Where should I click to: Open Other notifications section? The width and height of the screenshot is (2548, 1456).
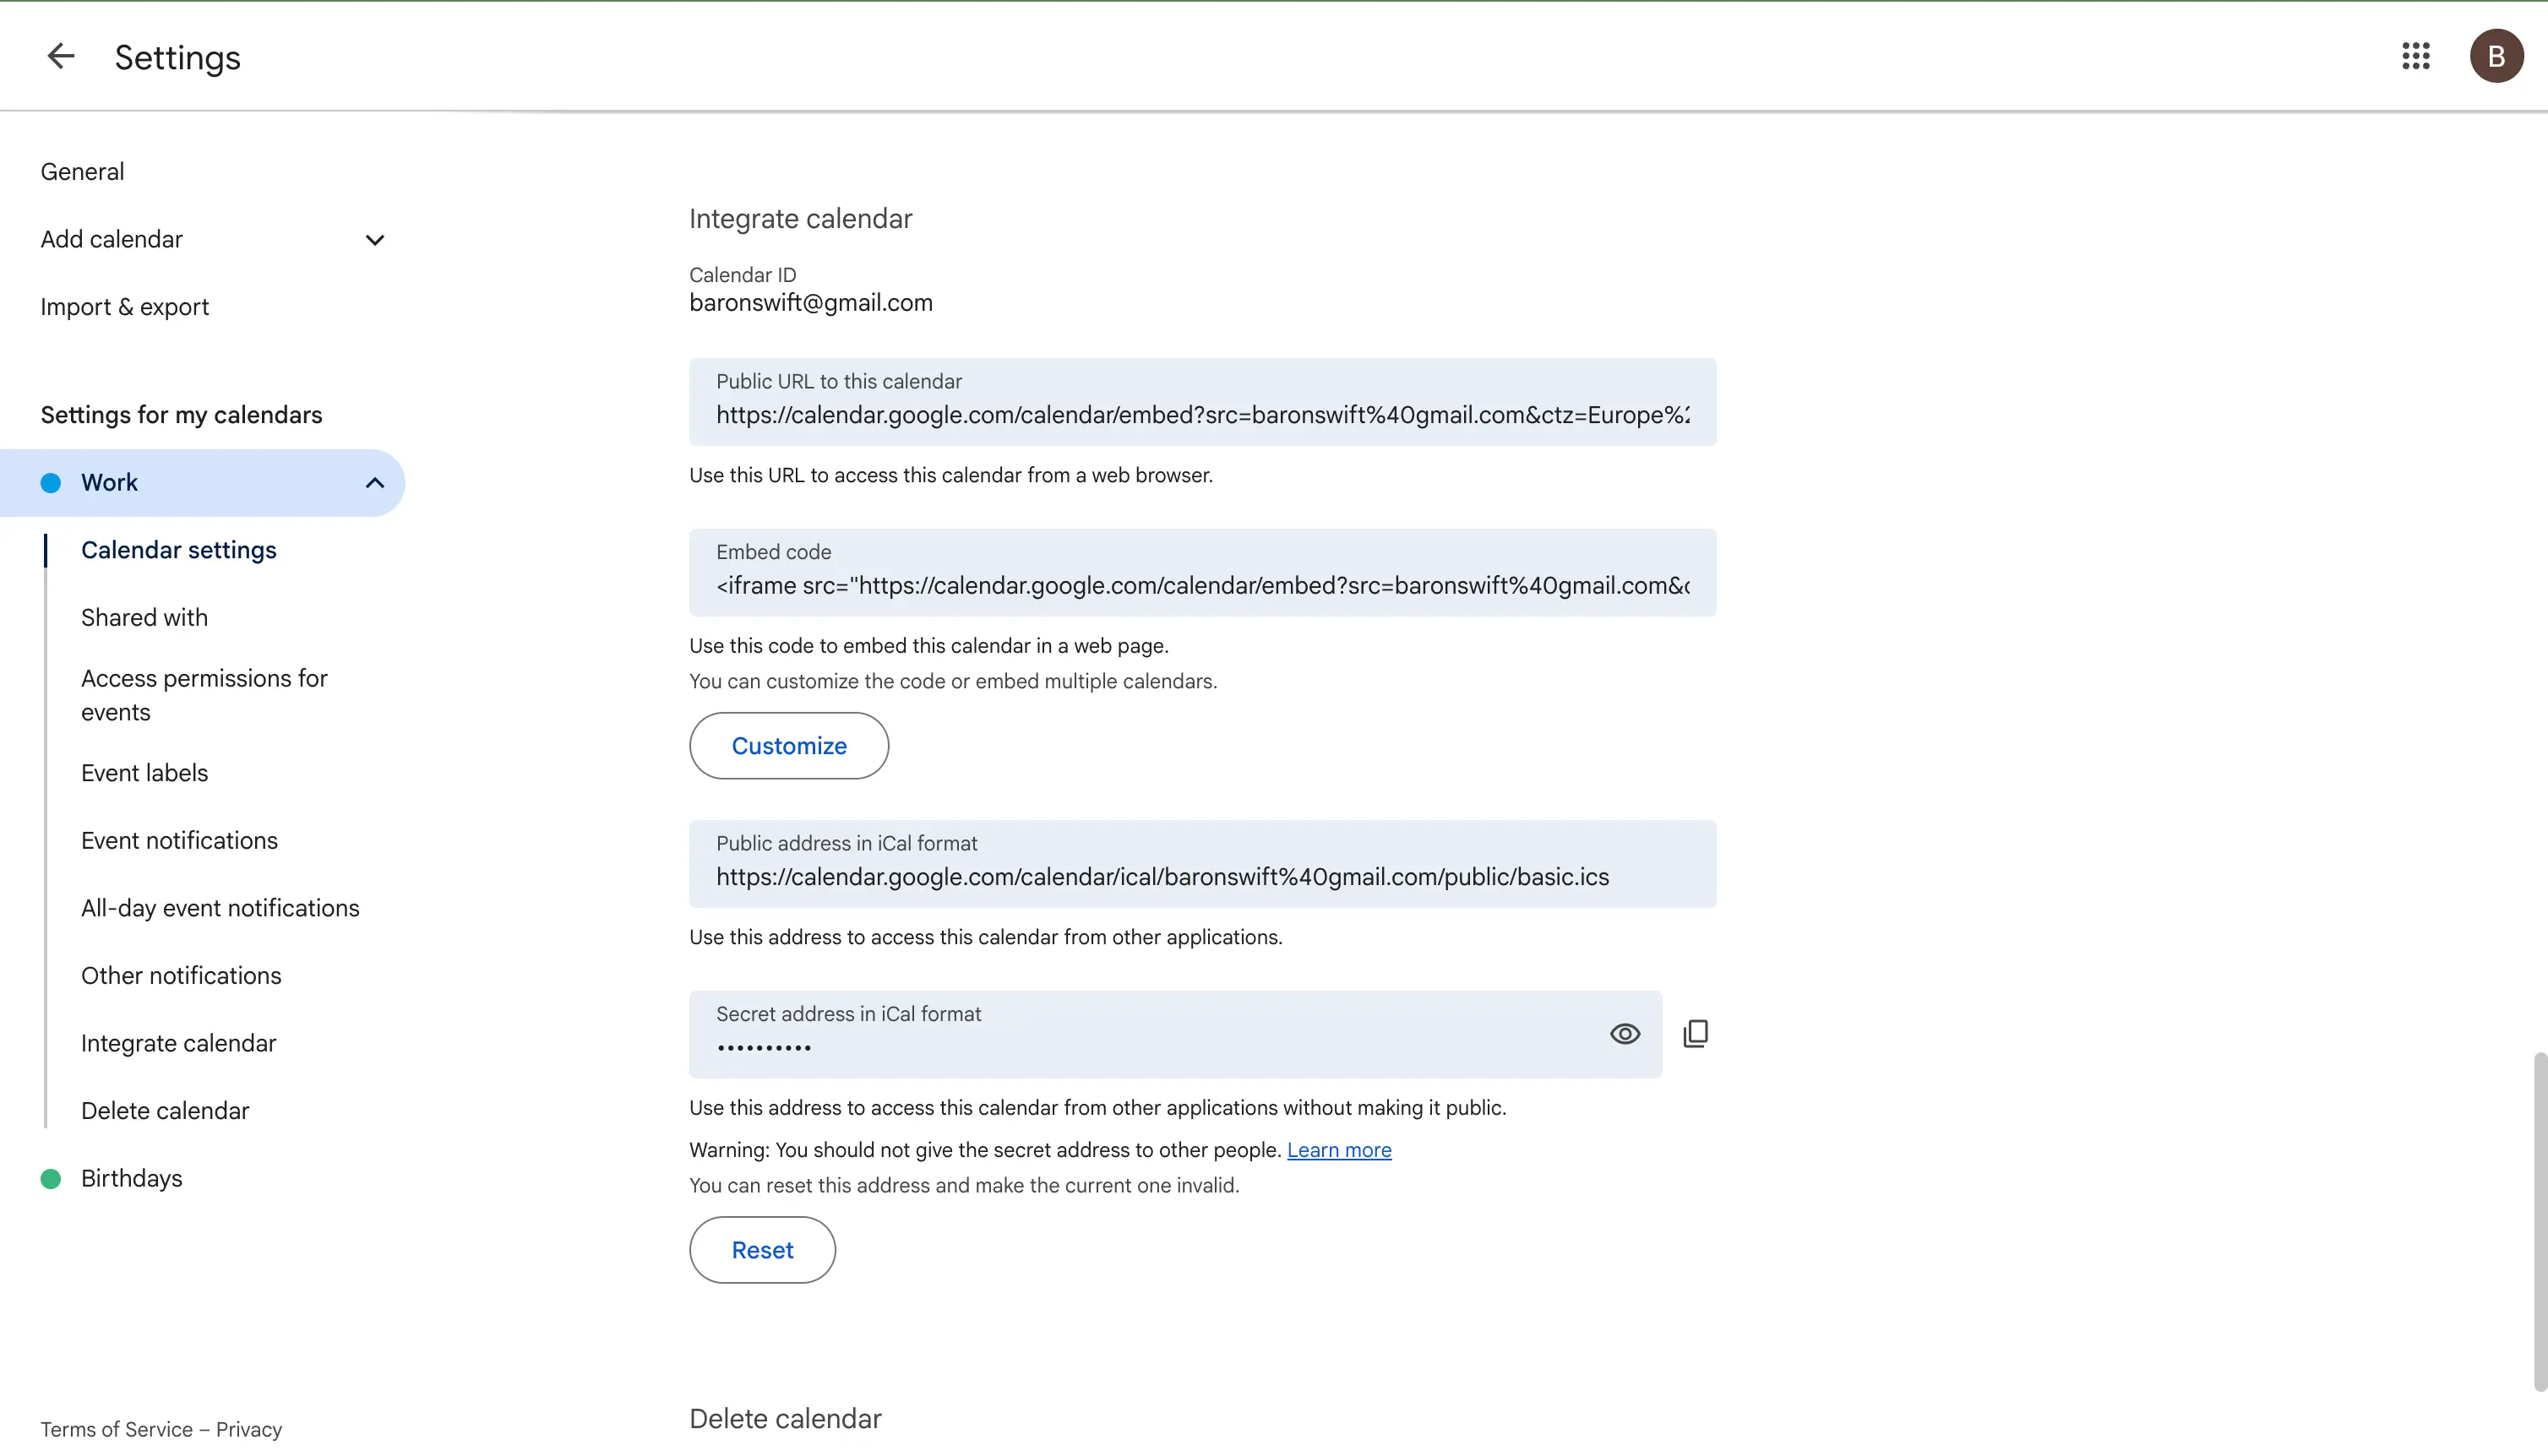[x=181, y=976]
